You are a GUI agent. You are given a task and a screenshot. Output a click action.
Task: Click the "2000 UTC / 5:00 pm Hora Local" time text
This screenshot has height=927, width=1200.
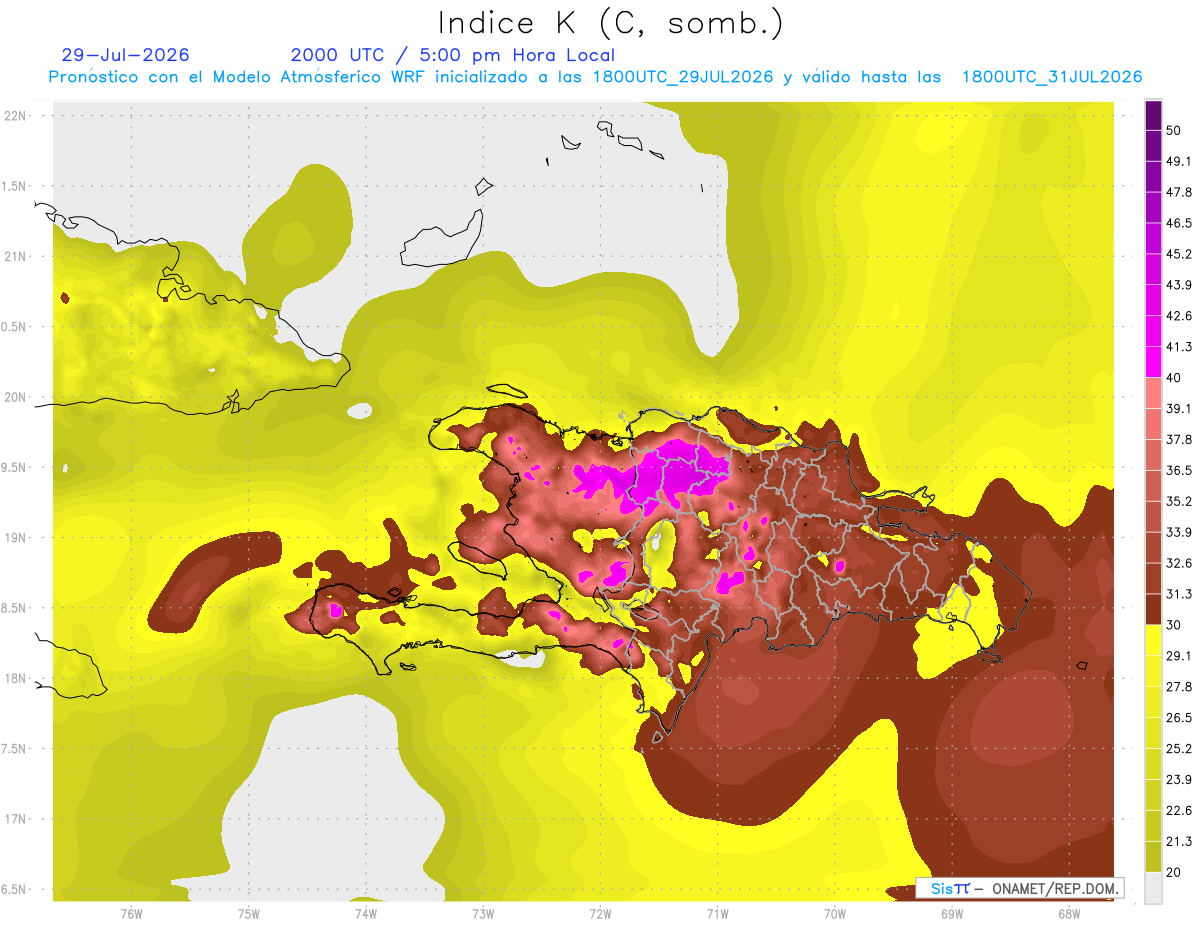tap(453, 55)
